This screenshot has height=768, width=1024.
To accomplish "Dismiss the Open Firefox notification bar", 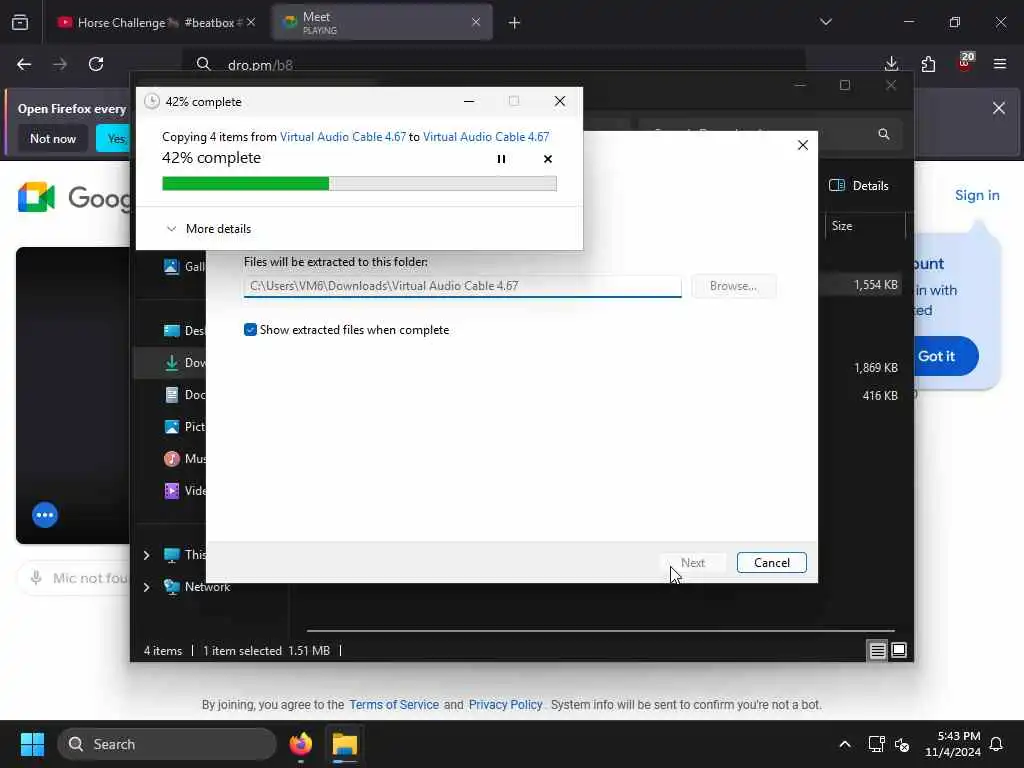I will pyautogui.click(x=999, y=108).
